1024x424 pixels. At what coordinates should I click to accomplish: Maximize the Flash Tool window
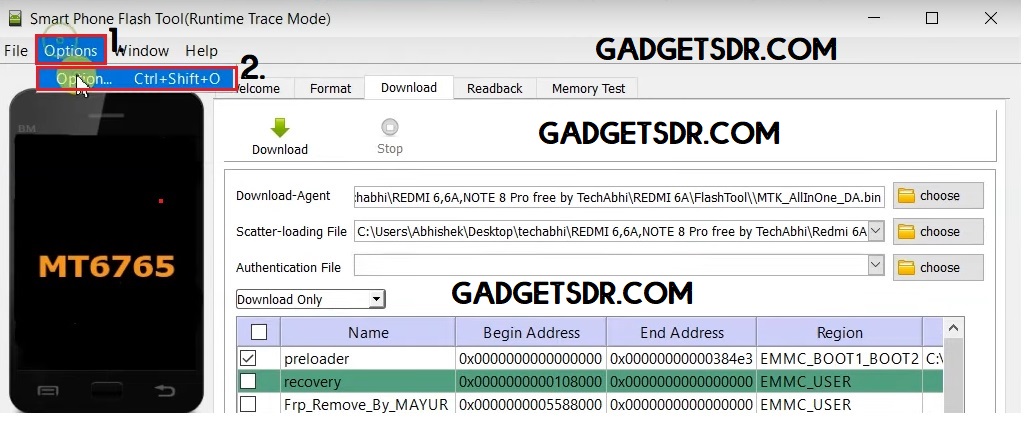click(932, 18)
